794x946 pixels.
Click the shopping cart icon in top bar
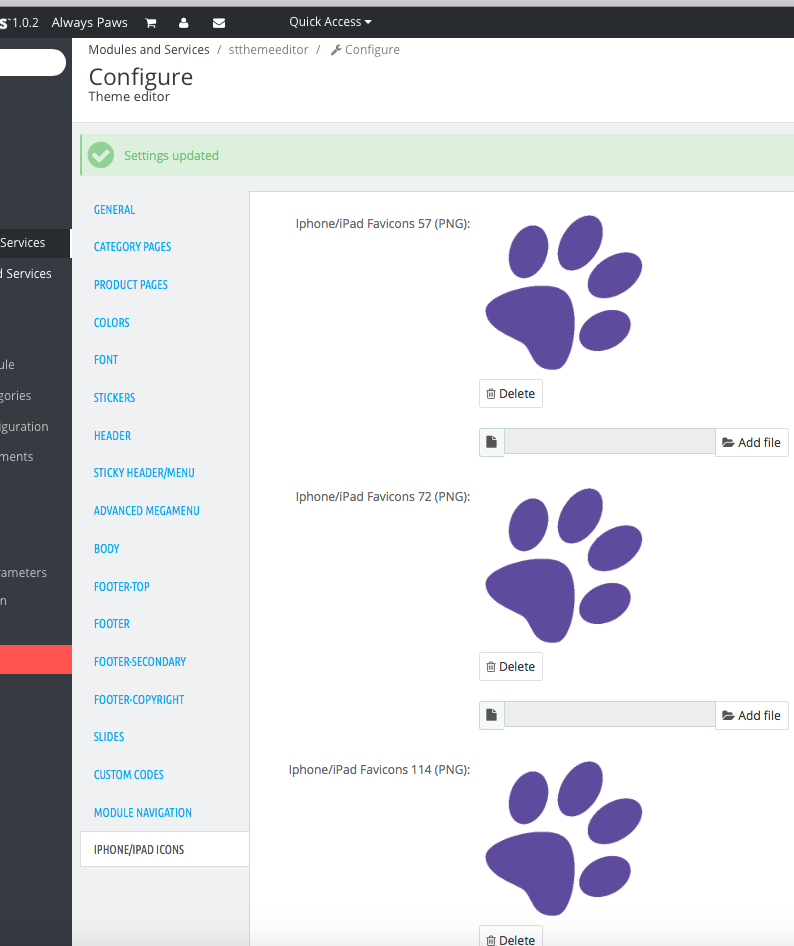click(x=151, y=22)
